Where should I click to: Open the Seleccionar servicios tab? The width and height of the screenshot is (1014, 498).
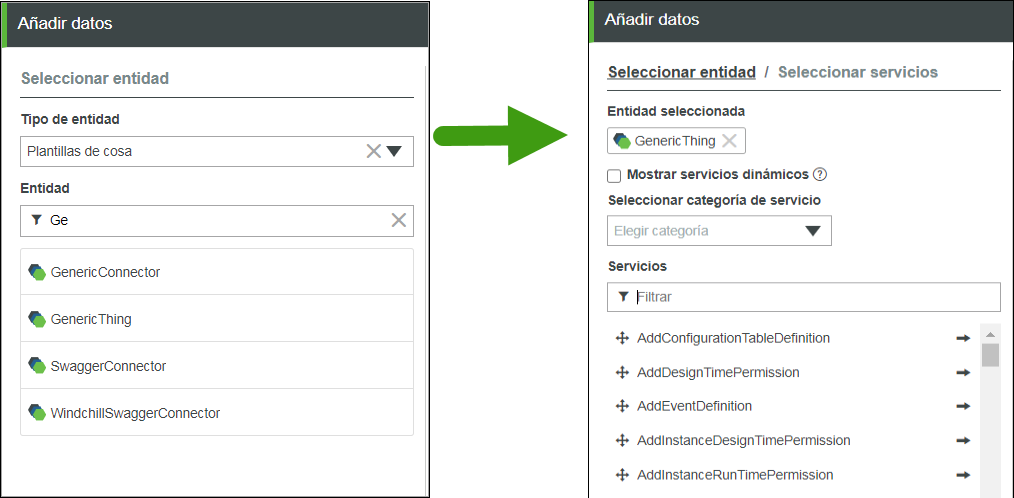pos(858,72)
